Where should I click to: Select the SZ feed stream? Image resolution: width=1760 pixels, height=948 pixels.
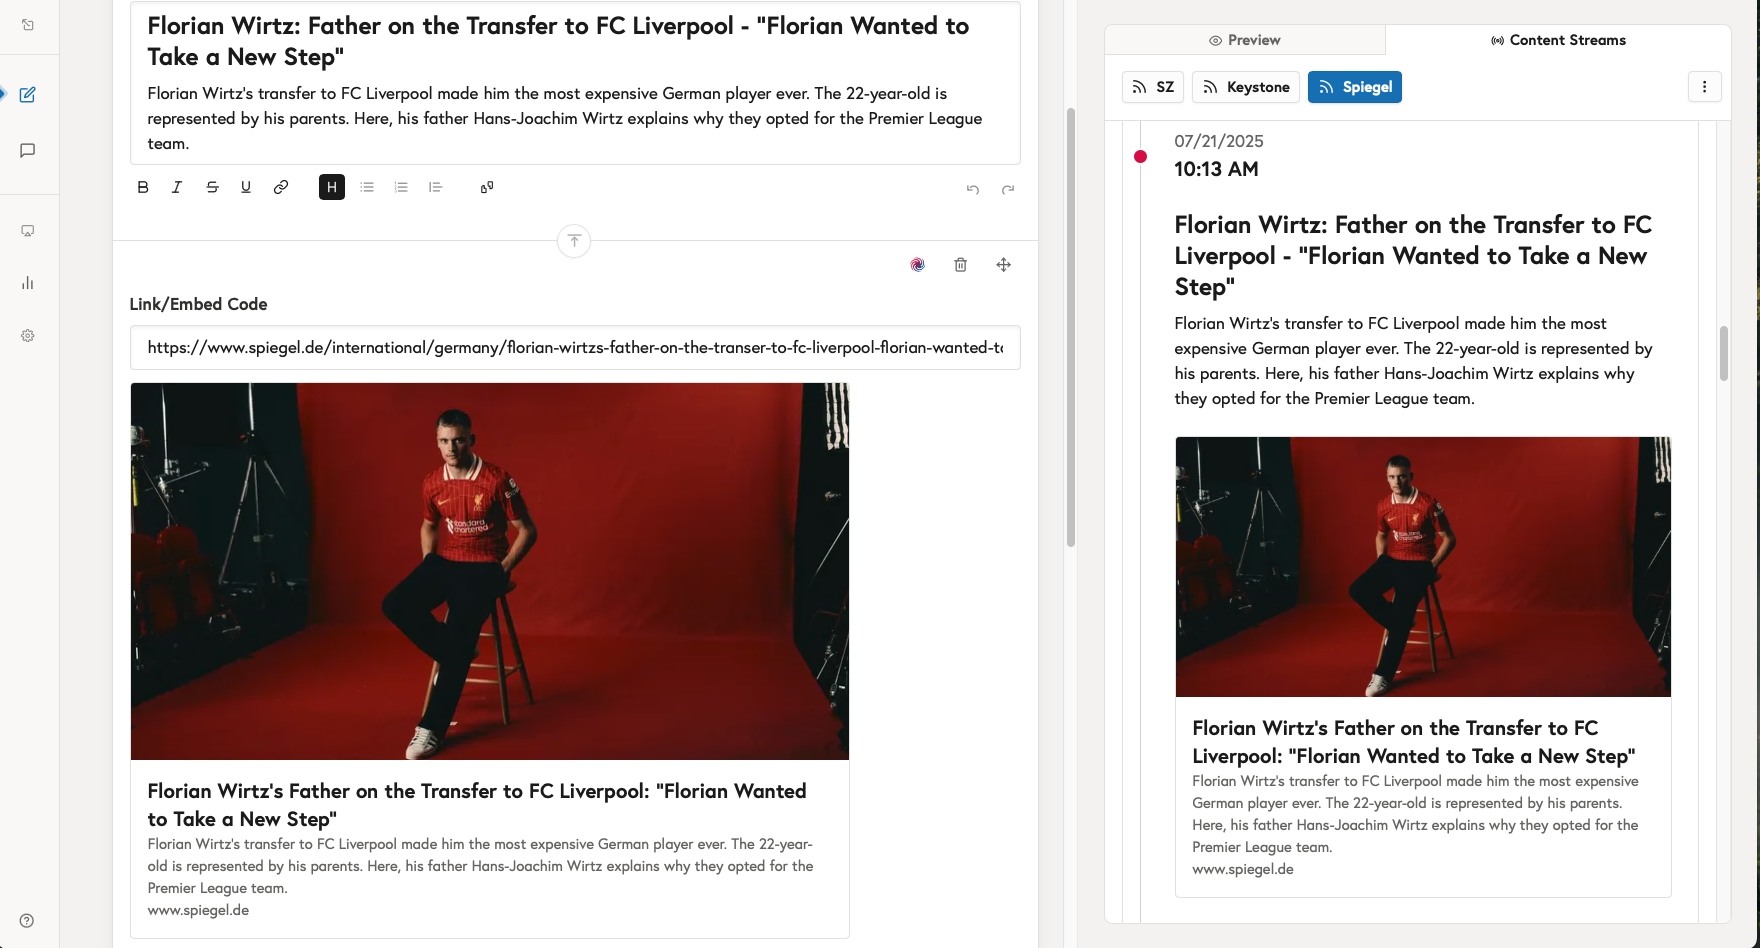tap(1153, 87)
